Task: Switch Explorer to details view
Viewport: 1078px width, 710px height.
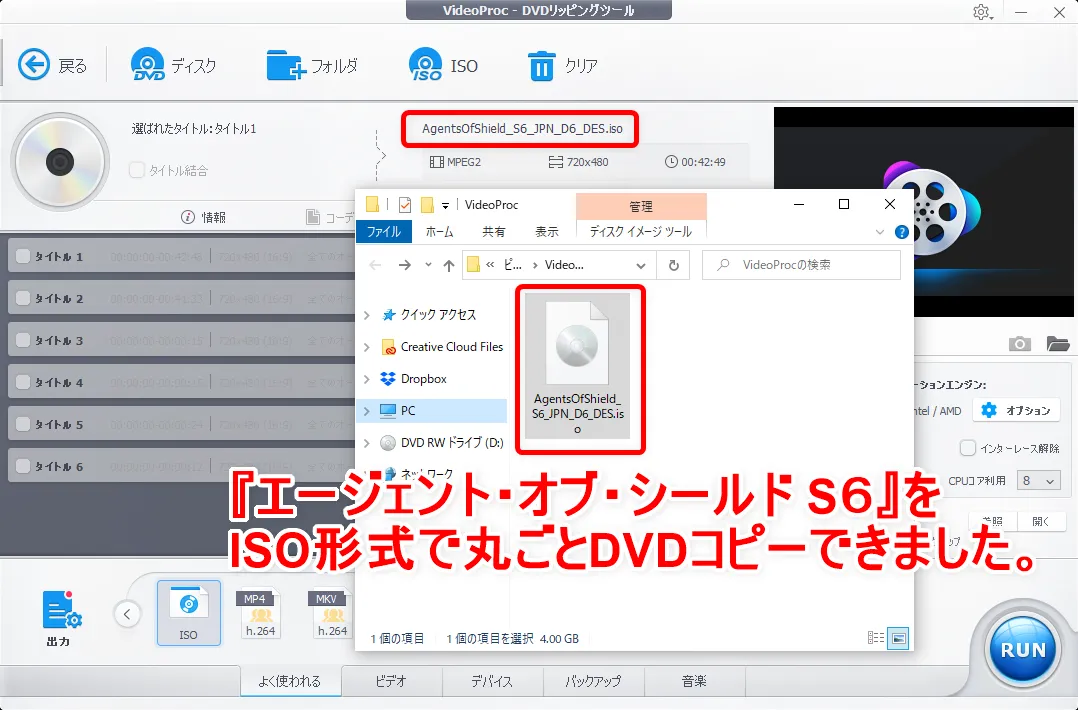Action: 876,638
